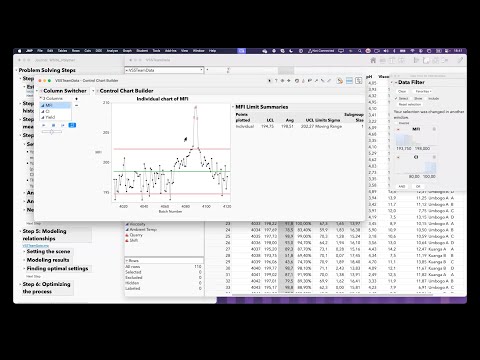
Task: Toggle the Select checkbox in Data Filter
Action: click(x=401, y=99)
